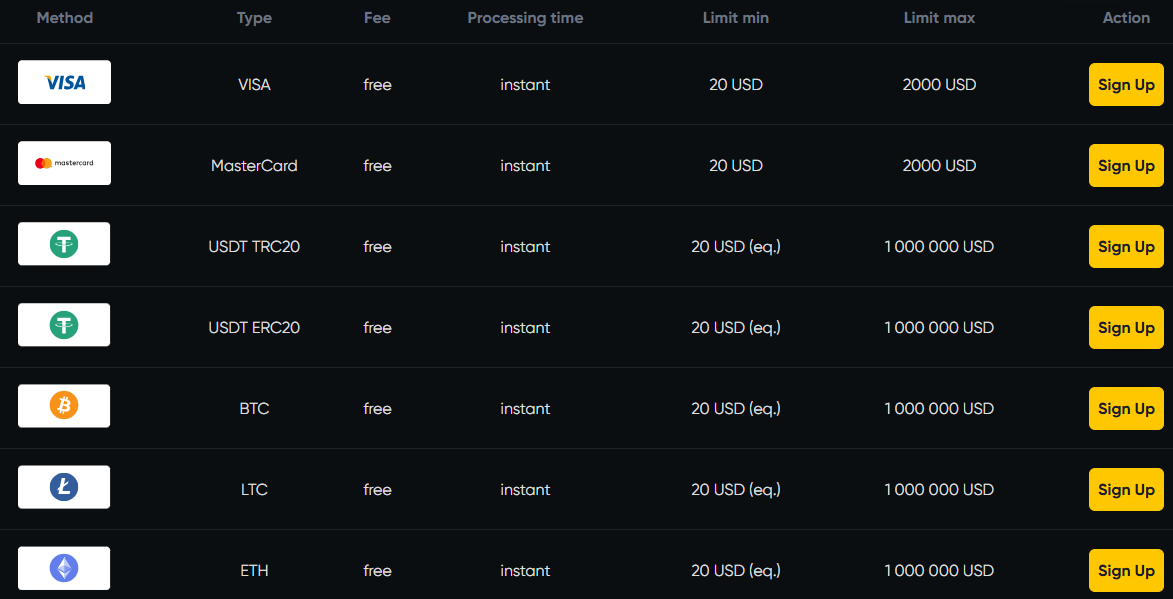
Task: Click the Method column header
Action: (64, 18)
